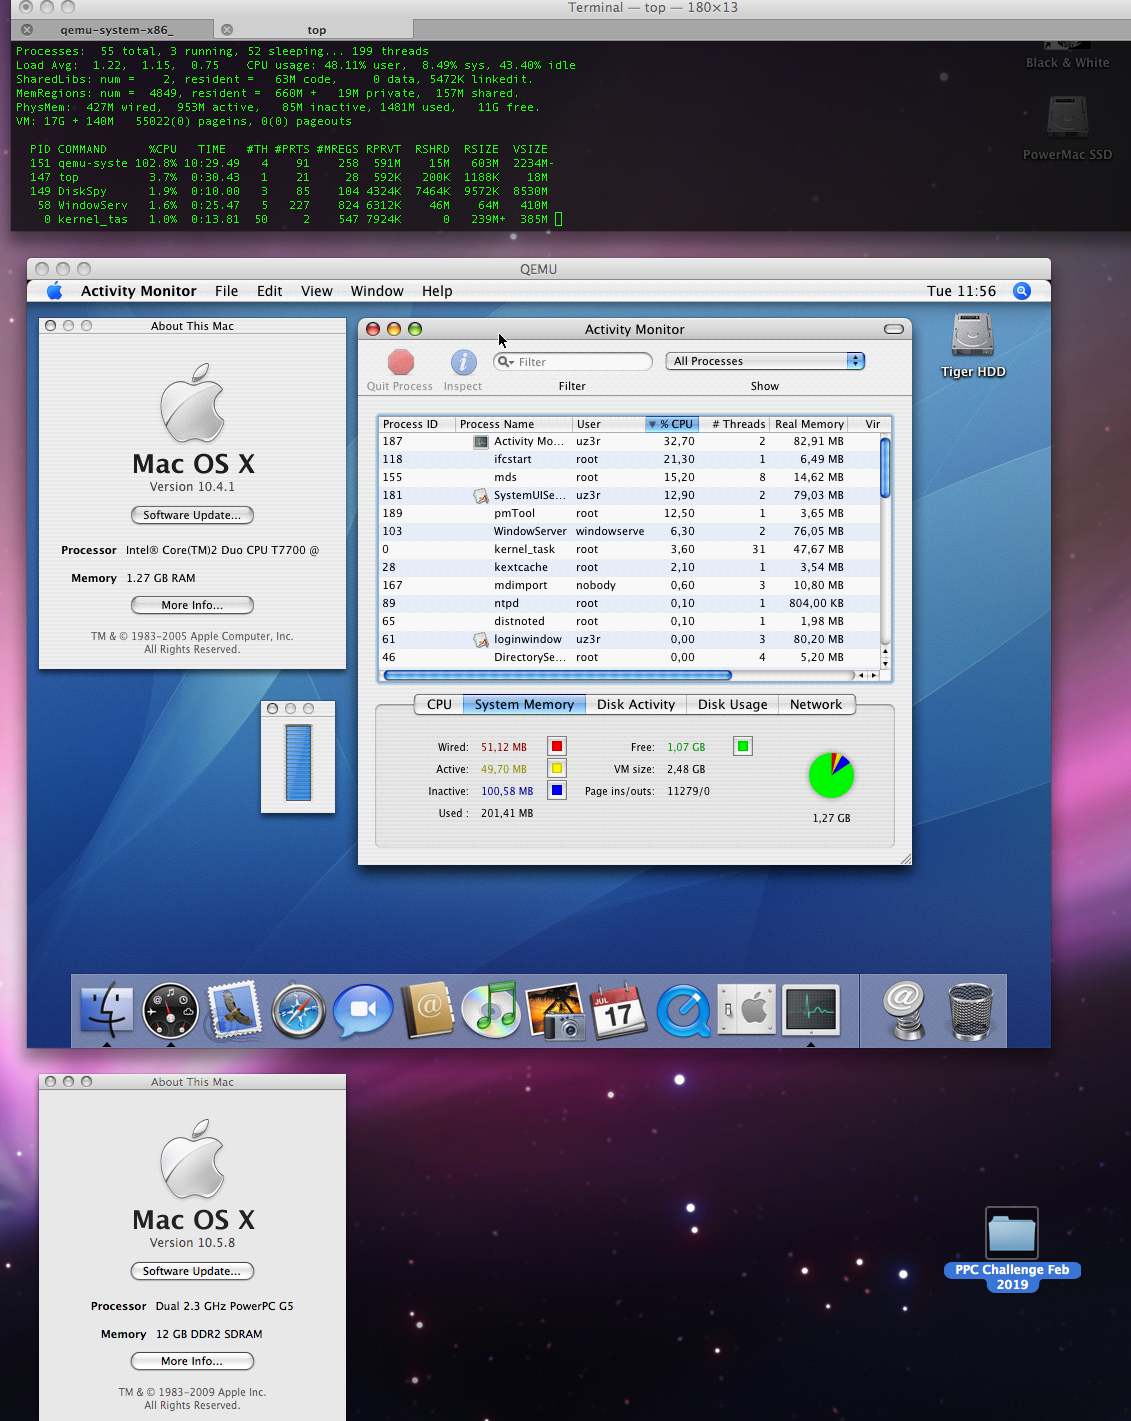The image size is (1131, 1421).
Task: Launch QuickTime Player from the dock
Action: click(x=683, y=1010)
